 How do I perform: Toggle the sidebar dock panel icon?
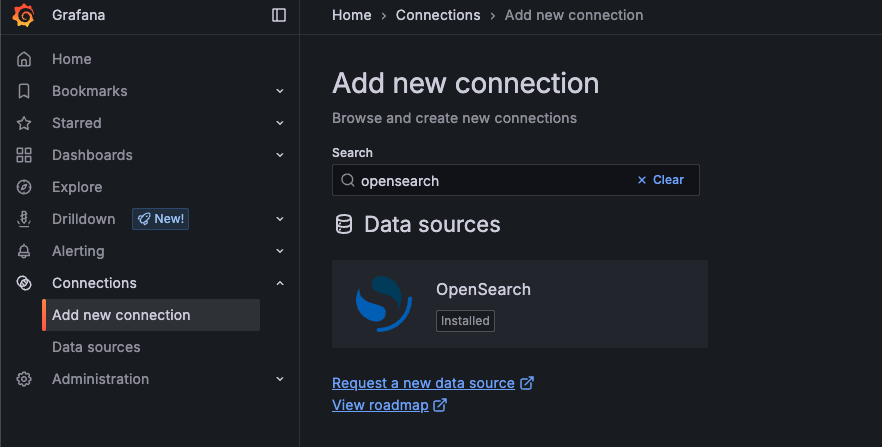(279, 15)
